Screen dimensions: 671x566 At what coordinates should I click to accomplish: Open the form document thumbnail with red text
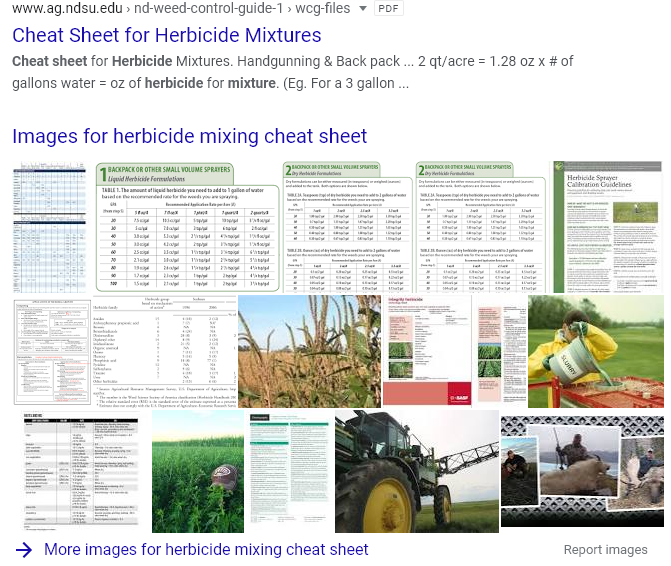tap(52, 351)
